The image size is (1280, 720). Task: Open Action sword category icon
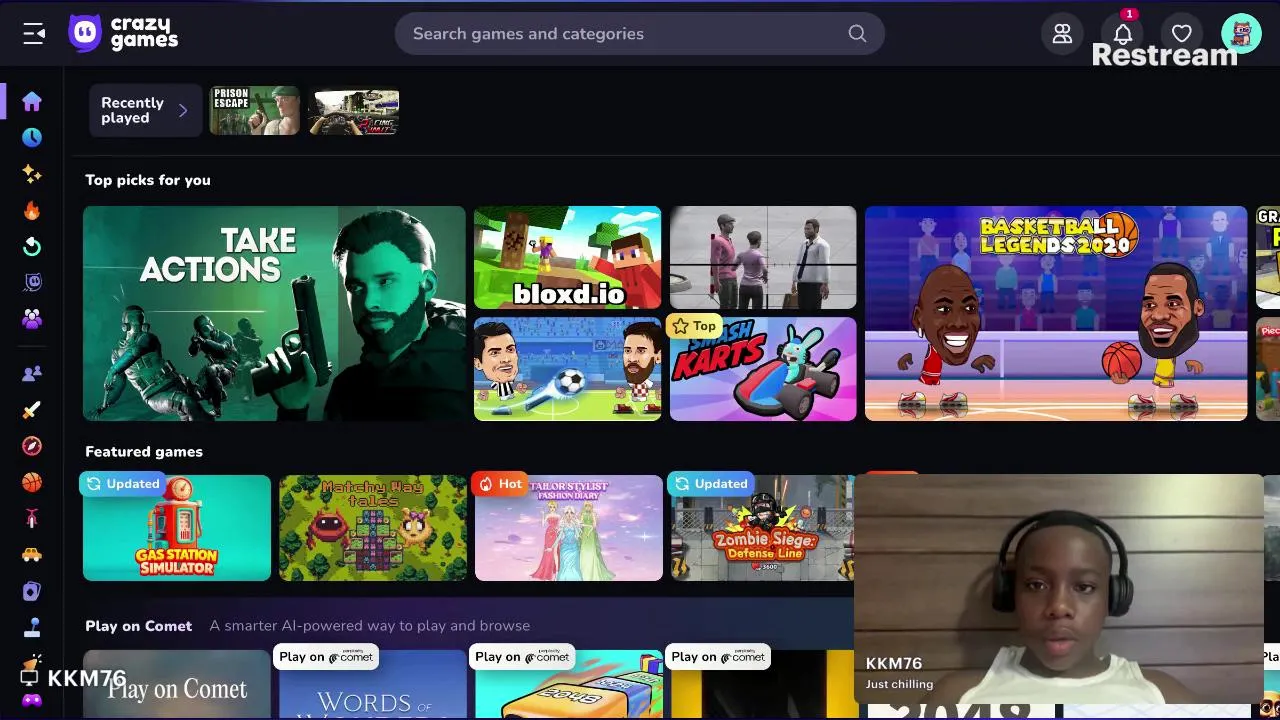32,410
